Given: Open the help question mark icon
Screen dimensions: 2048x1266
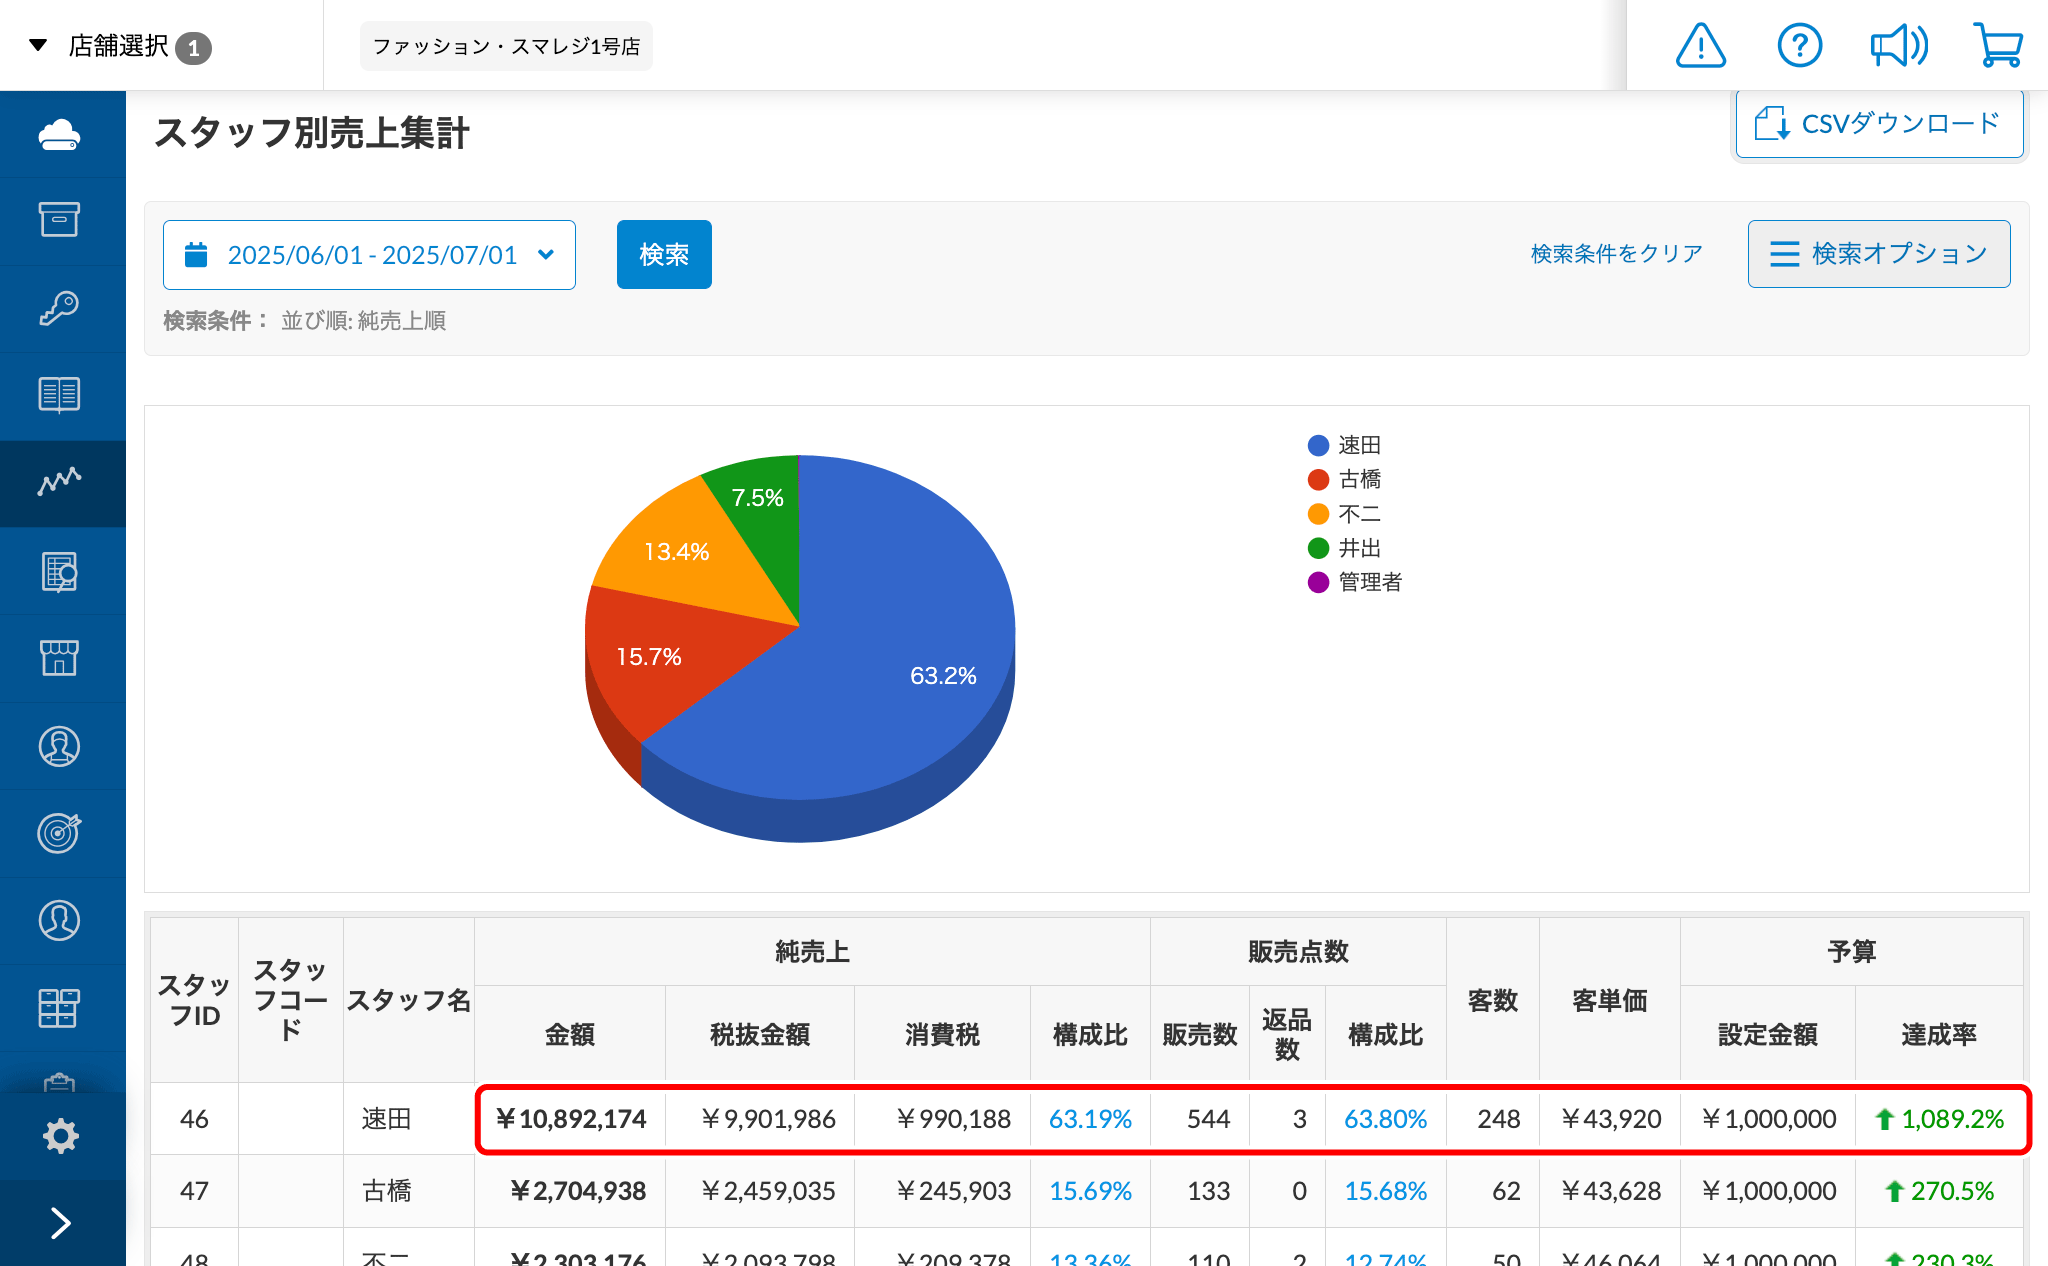Looking at the screenshot, I should click(x=1799, y=46).
